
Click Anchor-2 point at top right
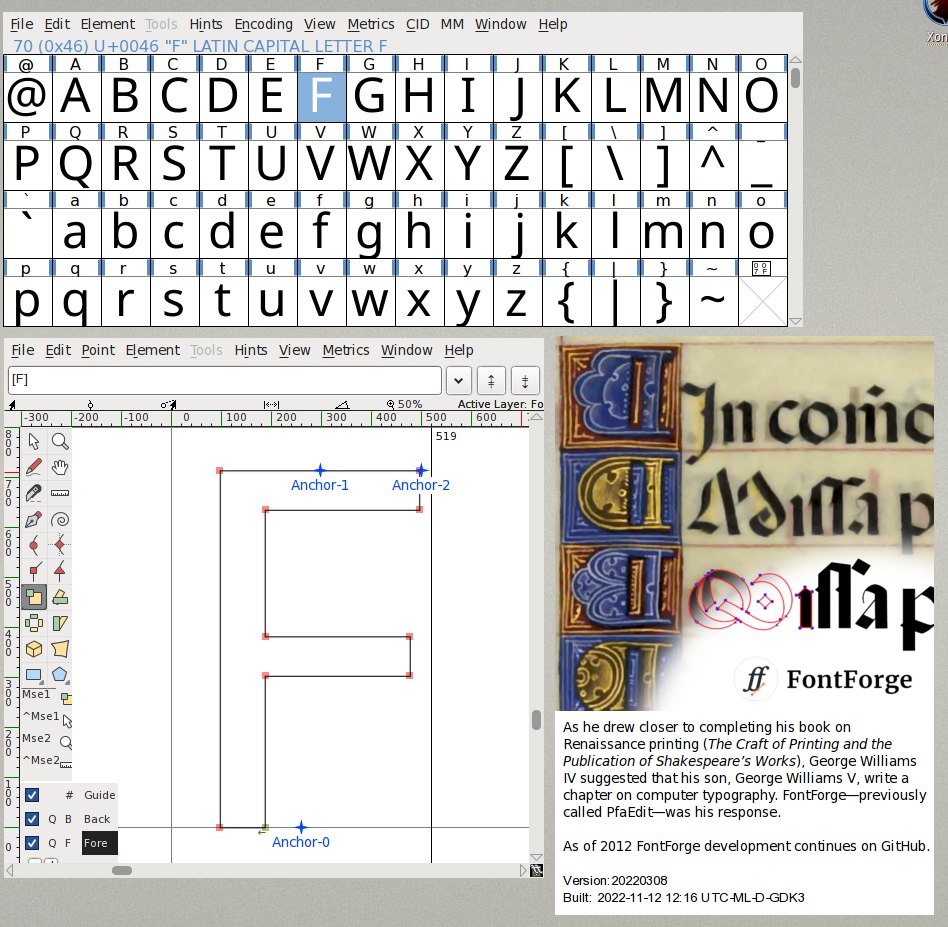421,470
